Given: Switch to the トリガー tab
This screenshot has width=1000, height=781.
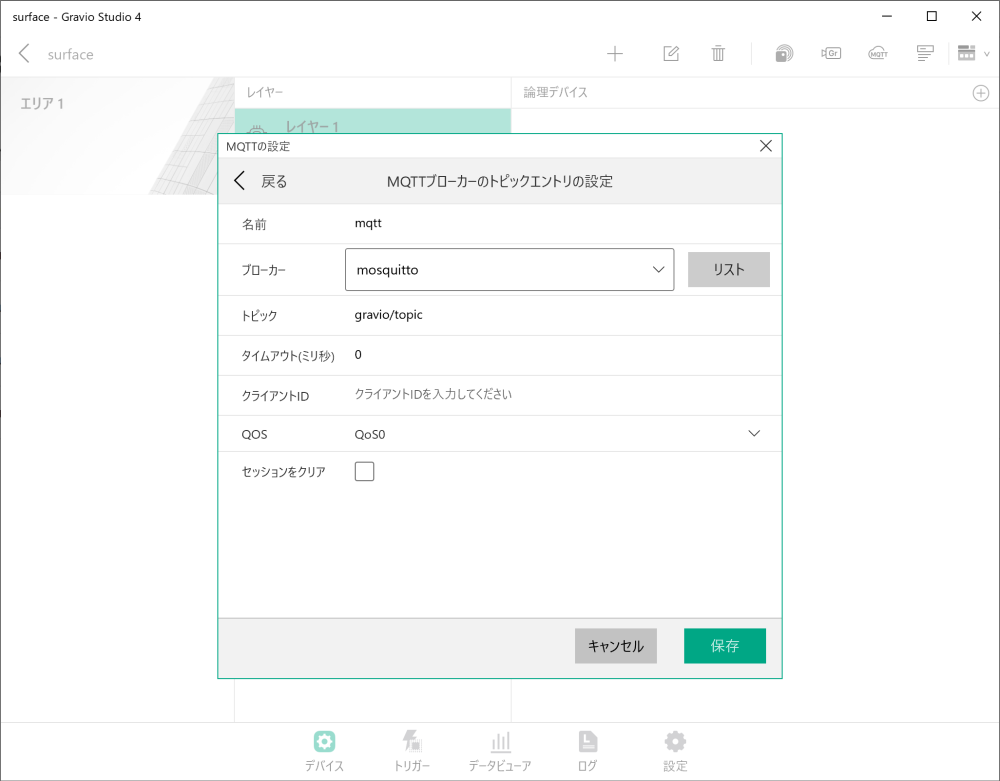Looking at the screenshot, I should point(412,750).
